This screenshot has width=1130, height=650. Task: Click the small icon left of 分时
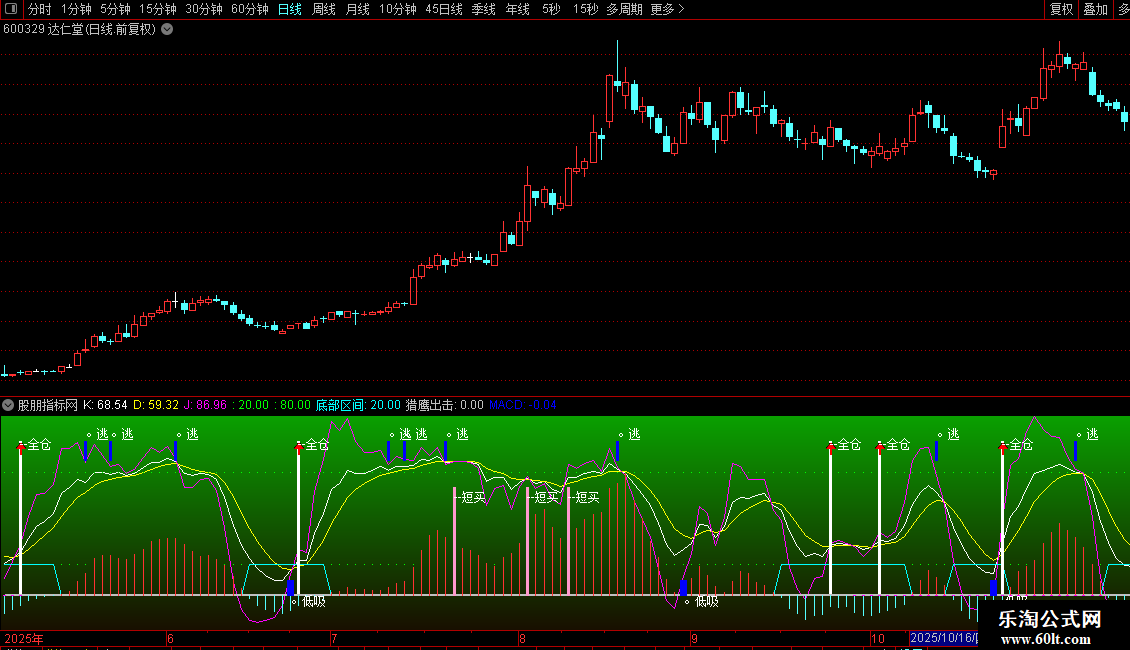(x=11, y=9)
